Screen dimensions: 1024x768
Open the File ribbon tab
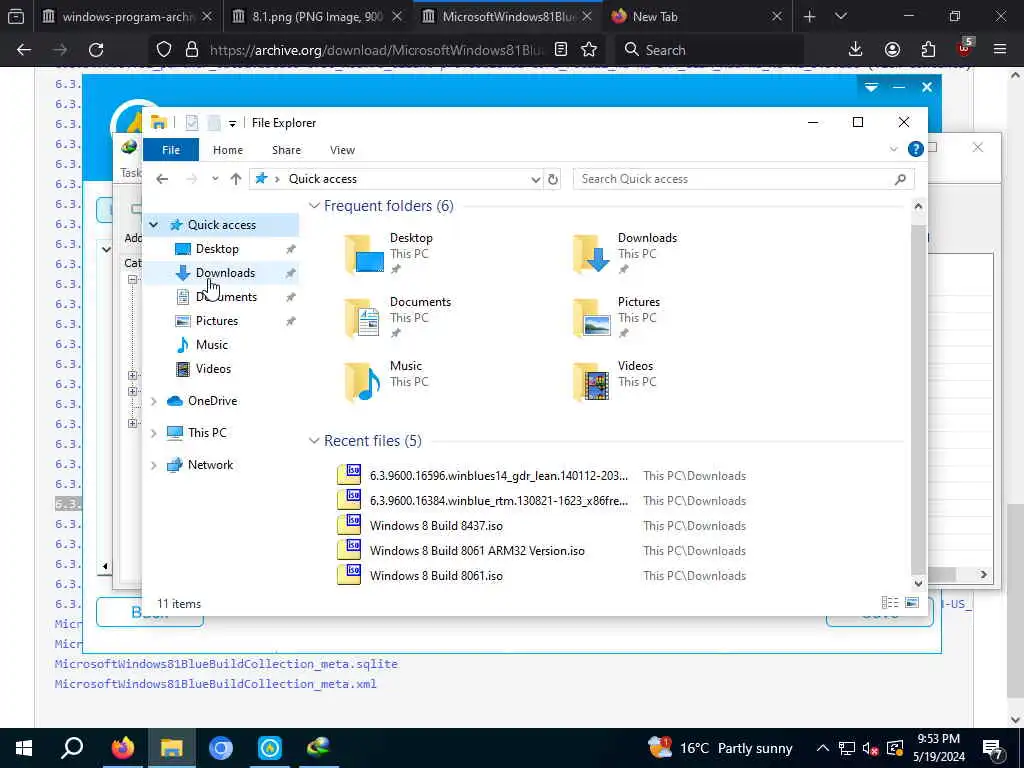click(x=170, y=150)
